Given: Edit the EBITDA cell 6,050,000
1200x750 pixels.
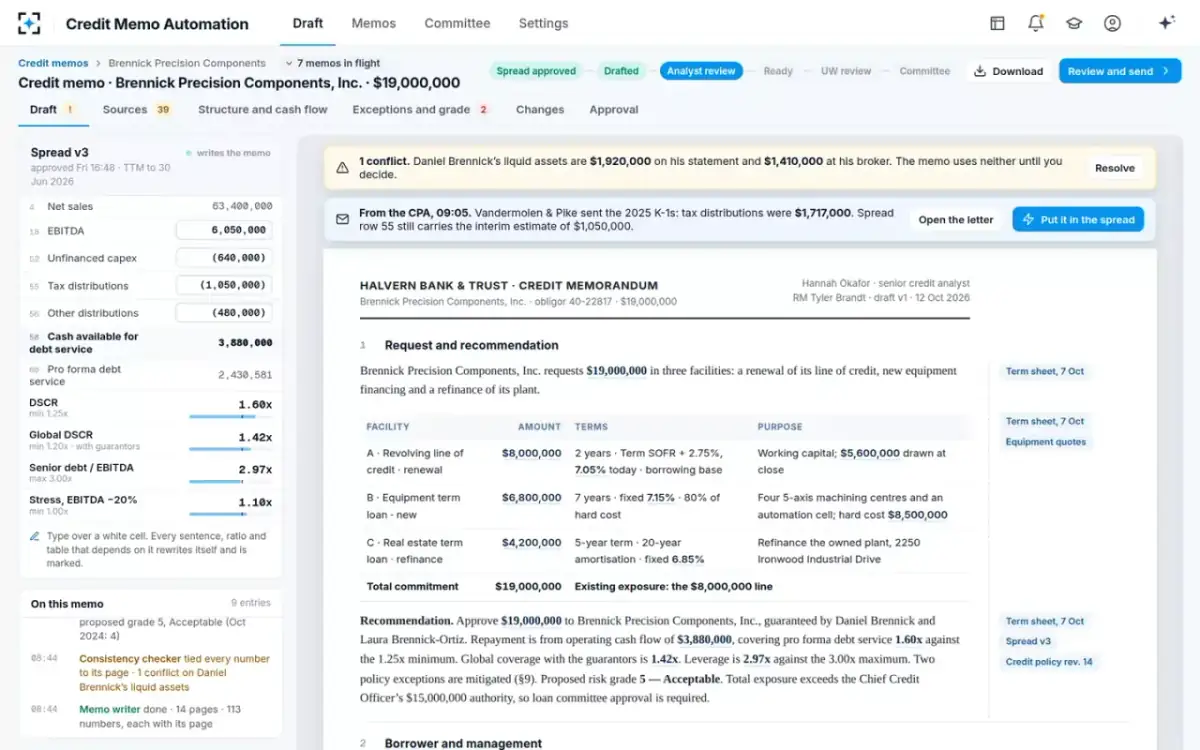Looking at the screenshot, I should pyautogui.click(x=224, y=230).
